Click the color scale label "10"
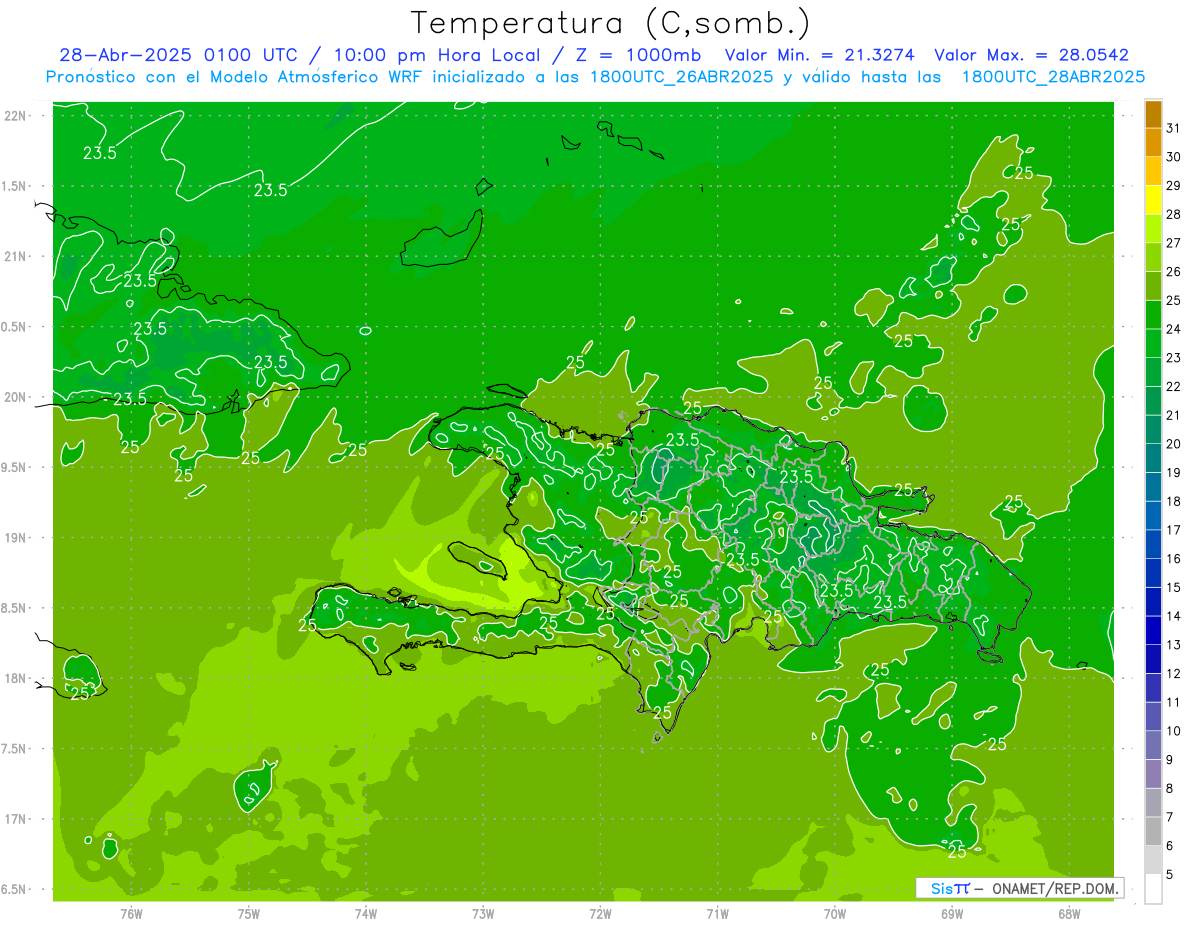 1173,731
